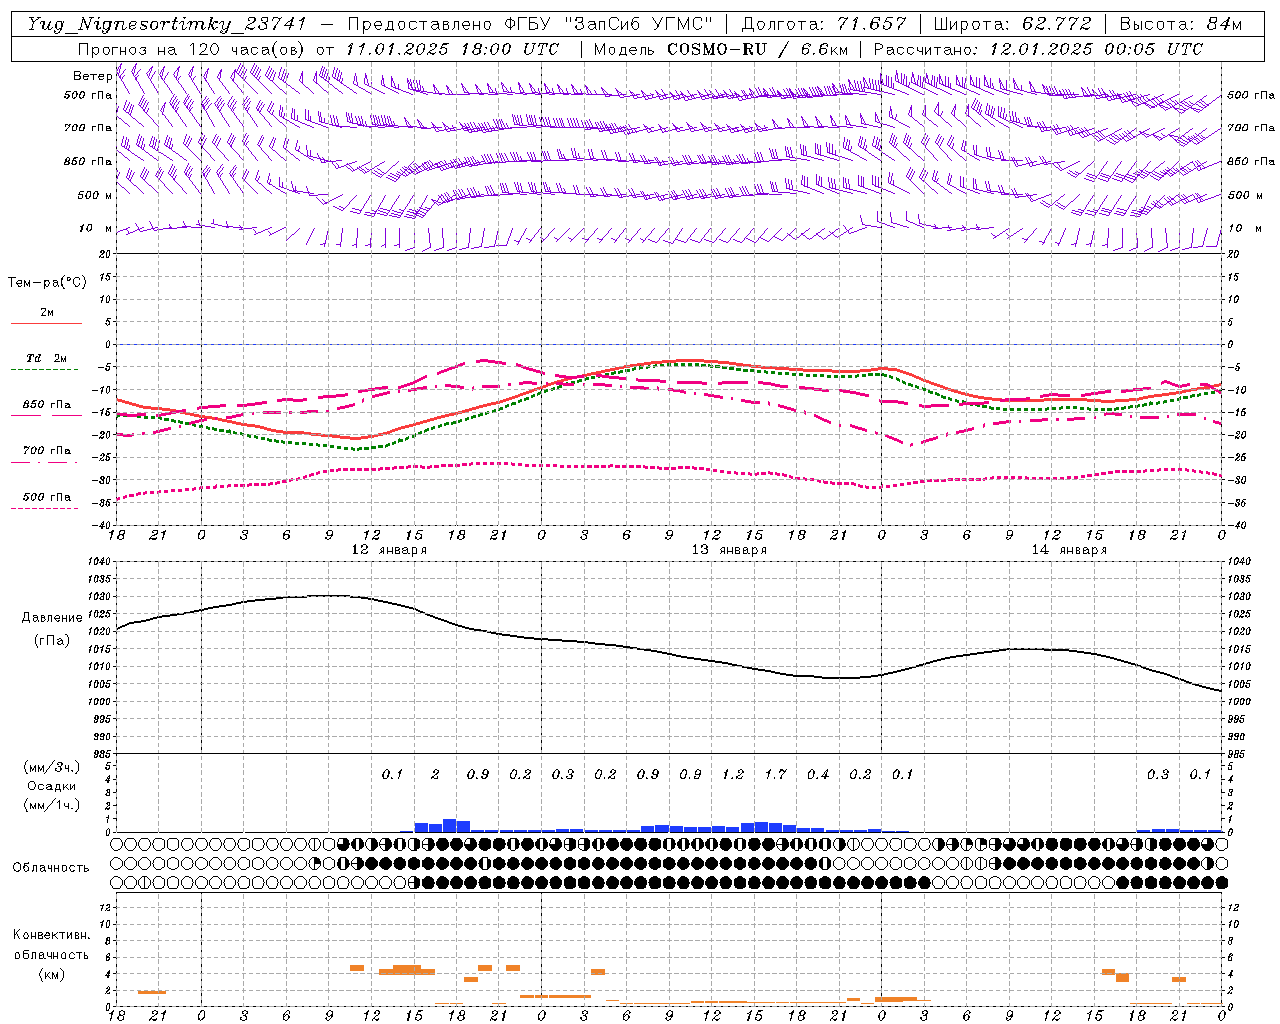Click the 3-hour precipitation value 2
Viewport: 1280px width, 1024px height.
click(x=435, y=774)
